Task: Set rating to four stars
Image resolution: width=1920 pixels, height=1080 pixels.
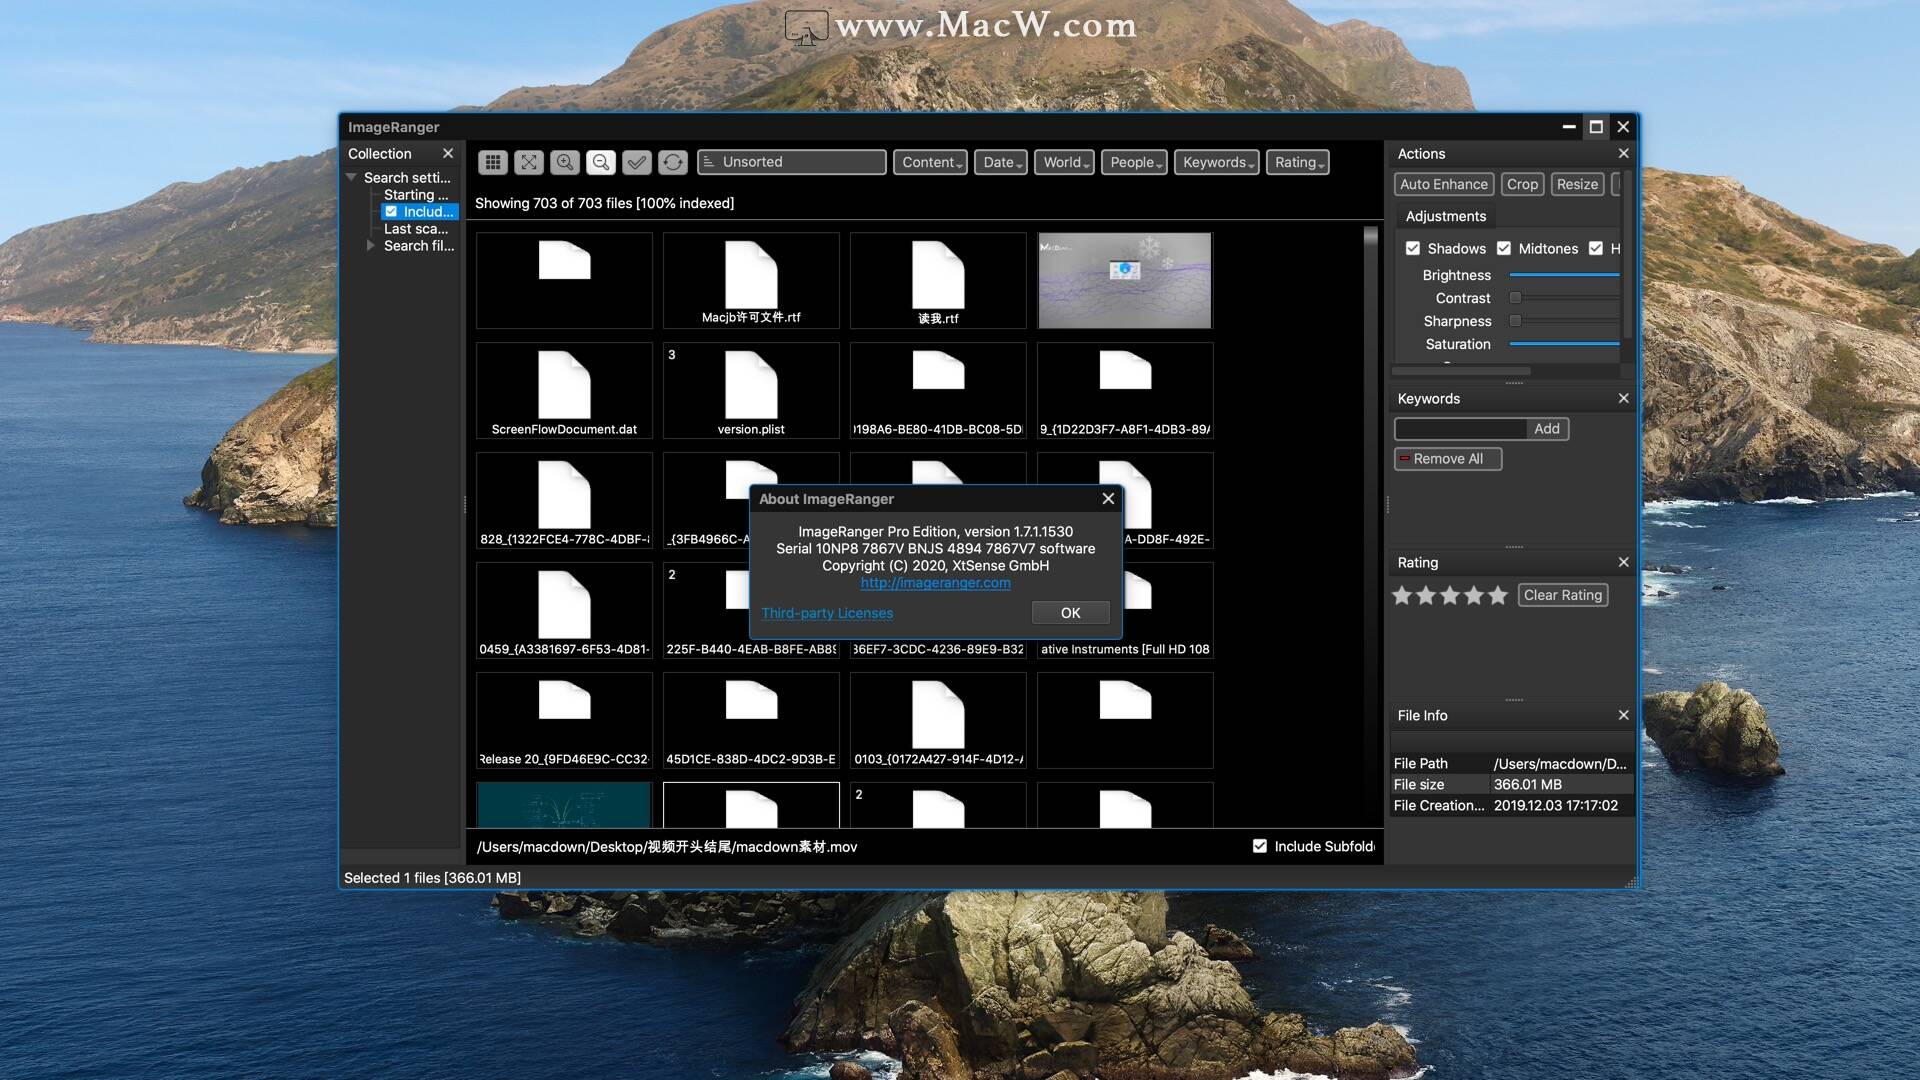Action: [1474, 595]
